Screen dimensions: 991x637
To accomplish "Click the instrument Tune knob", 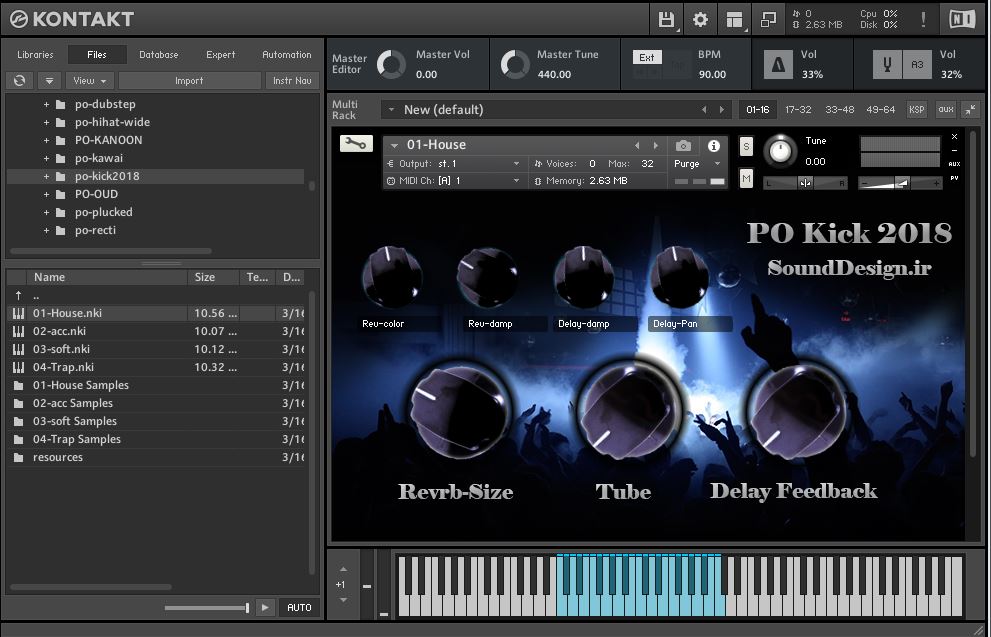I will tap(781, 152).
